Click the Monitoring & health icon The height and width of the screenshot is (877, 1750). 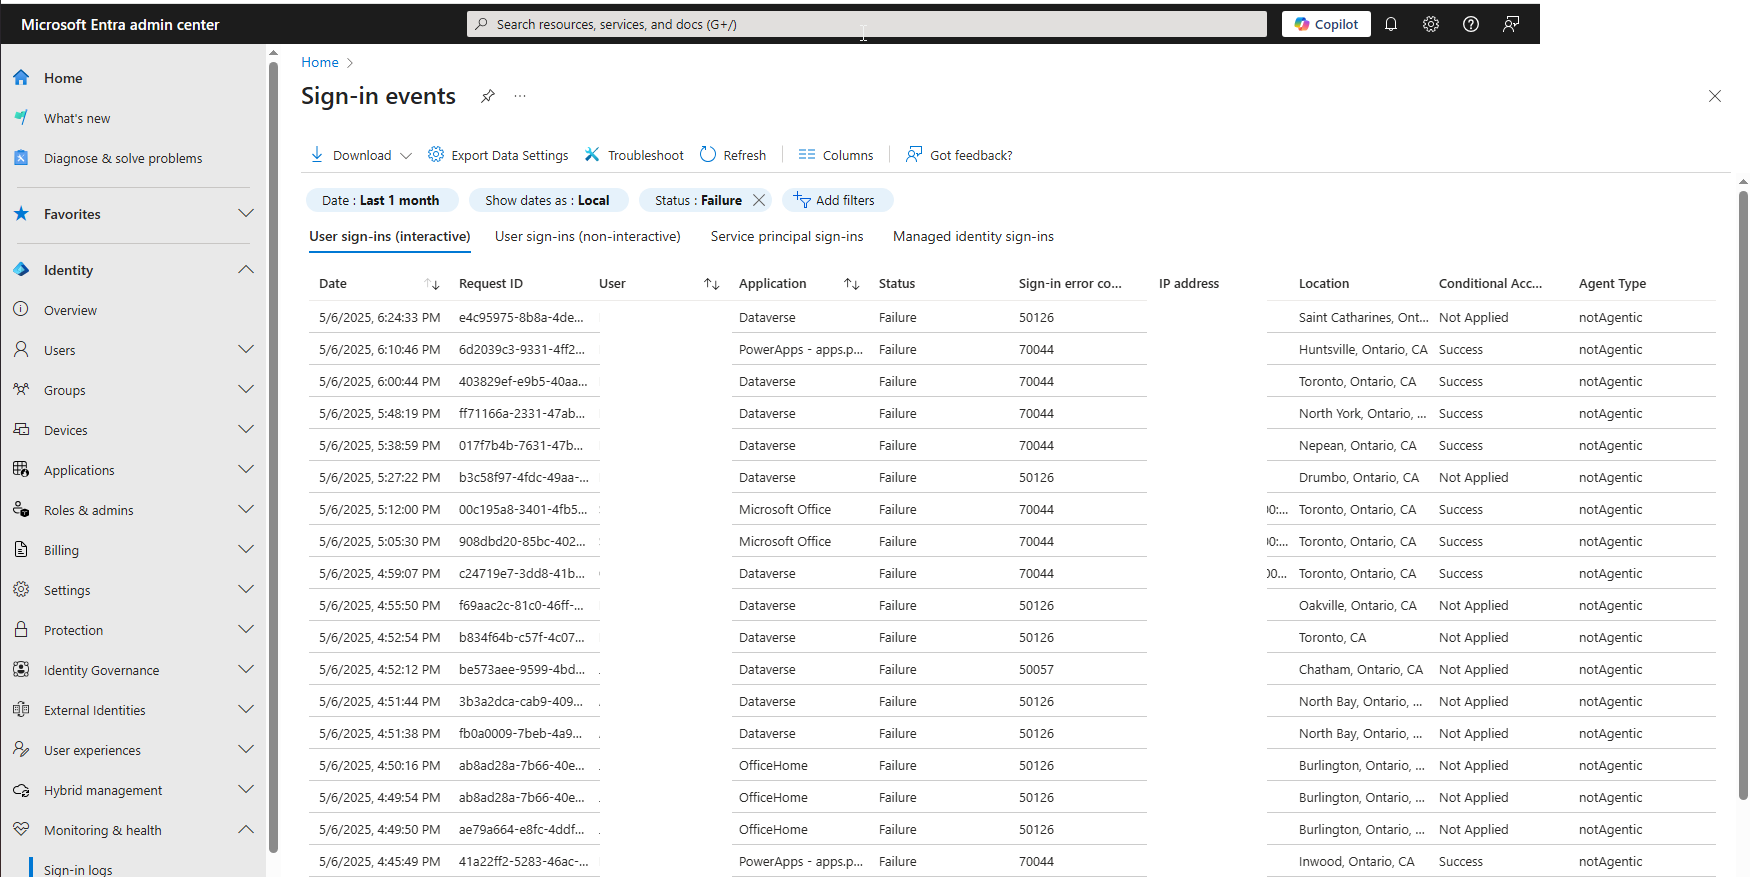click(21, 829)
